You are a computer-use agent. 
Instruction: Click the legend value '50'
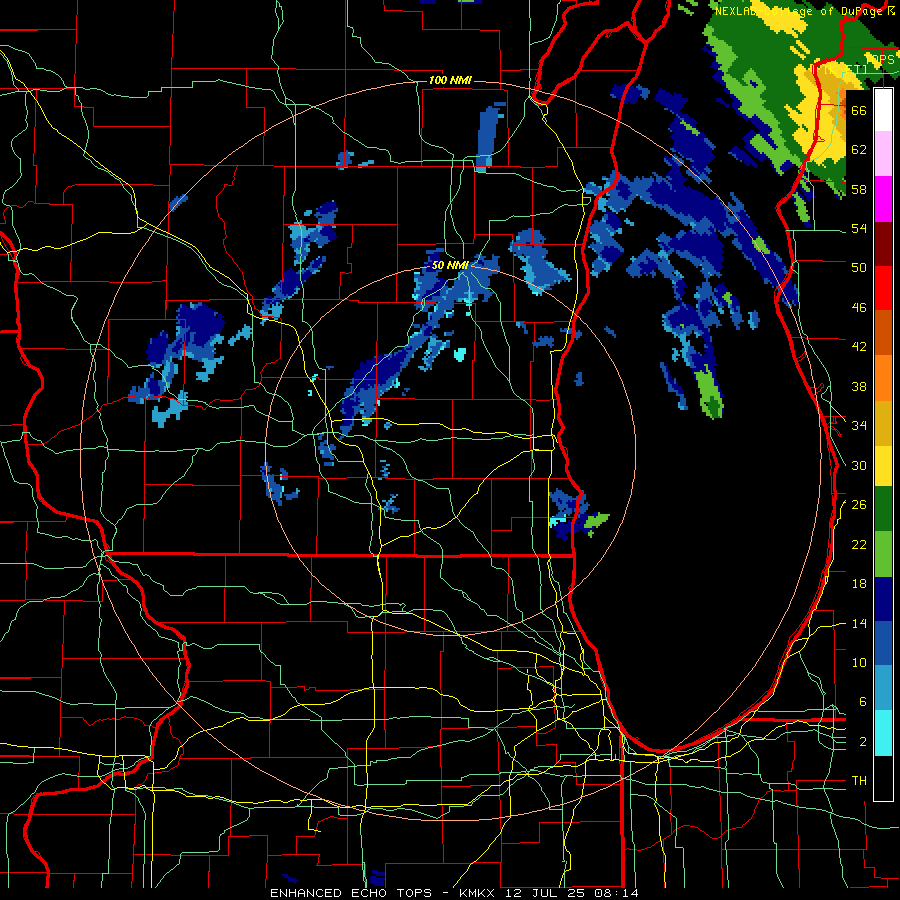tap(859, 268)
